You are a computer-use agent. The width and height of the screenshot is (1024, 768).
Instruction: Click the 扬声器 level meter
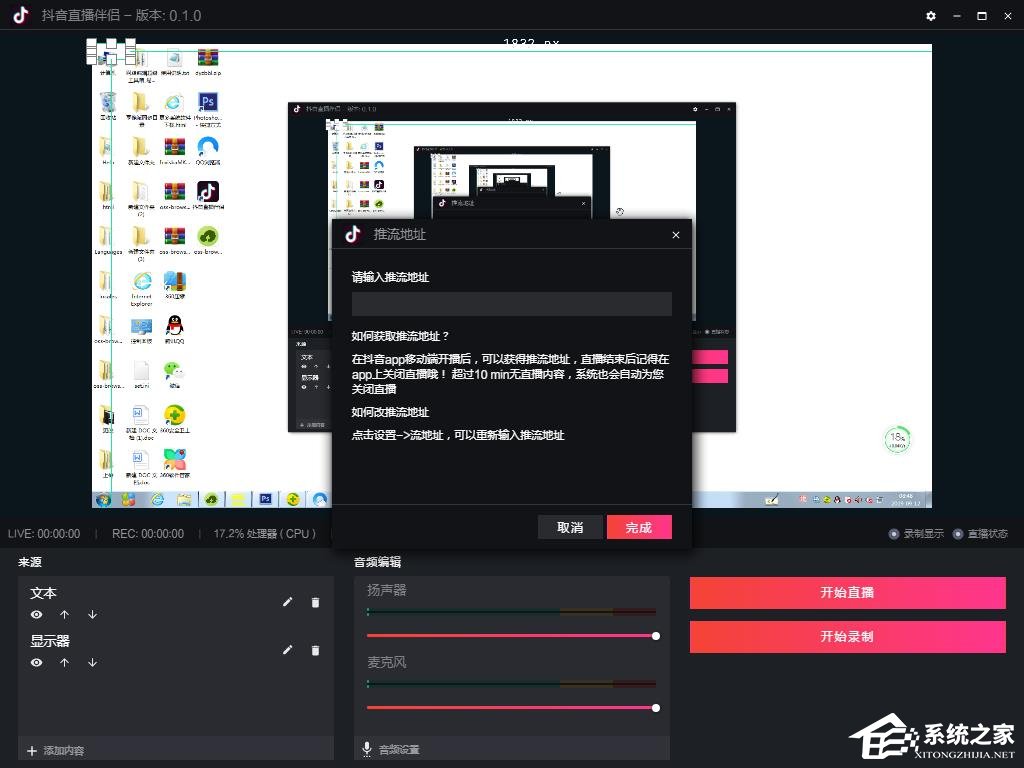tap(511, 612)
